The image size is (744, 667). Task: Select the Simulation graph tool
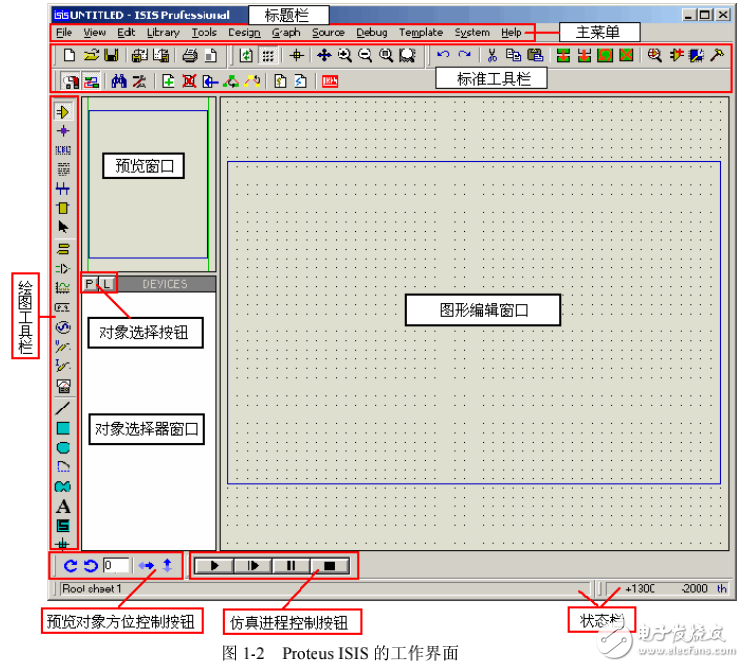pos(63,288)
